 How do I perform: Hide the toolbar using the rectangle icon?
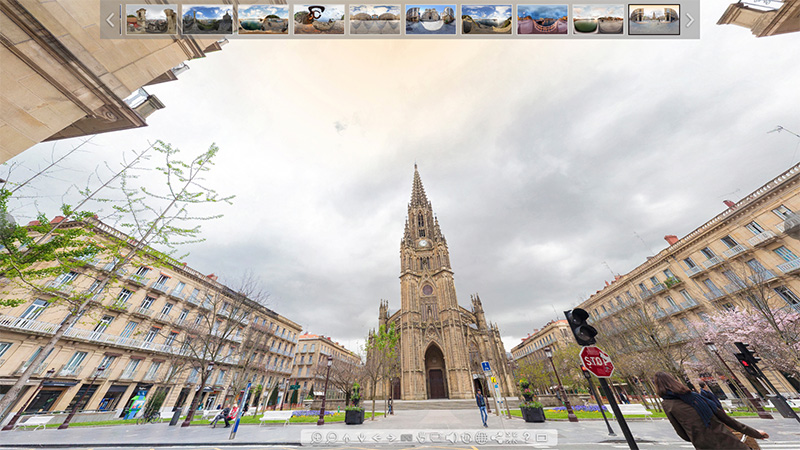[541, 438]
